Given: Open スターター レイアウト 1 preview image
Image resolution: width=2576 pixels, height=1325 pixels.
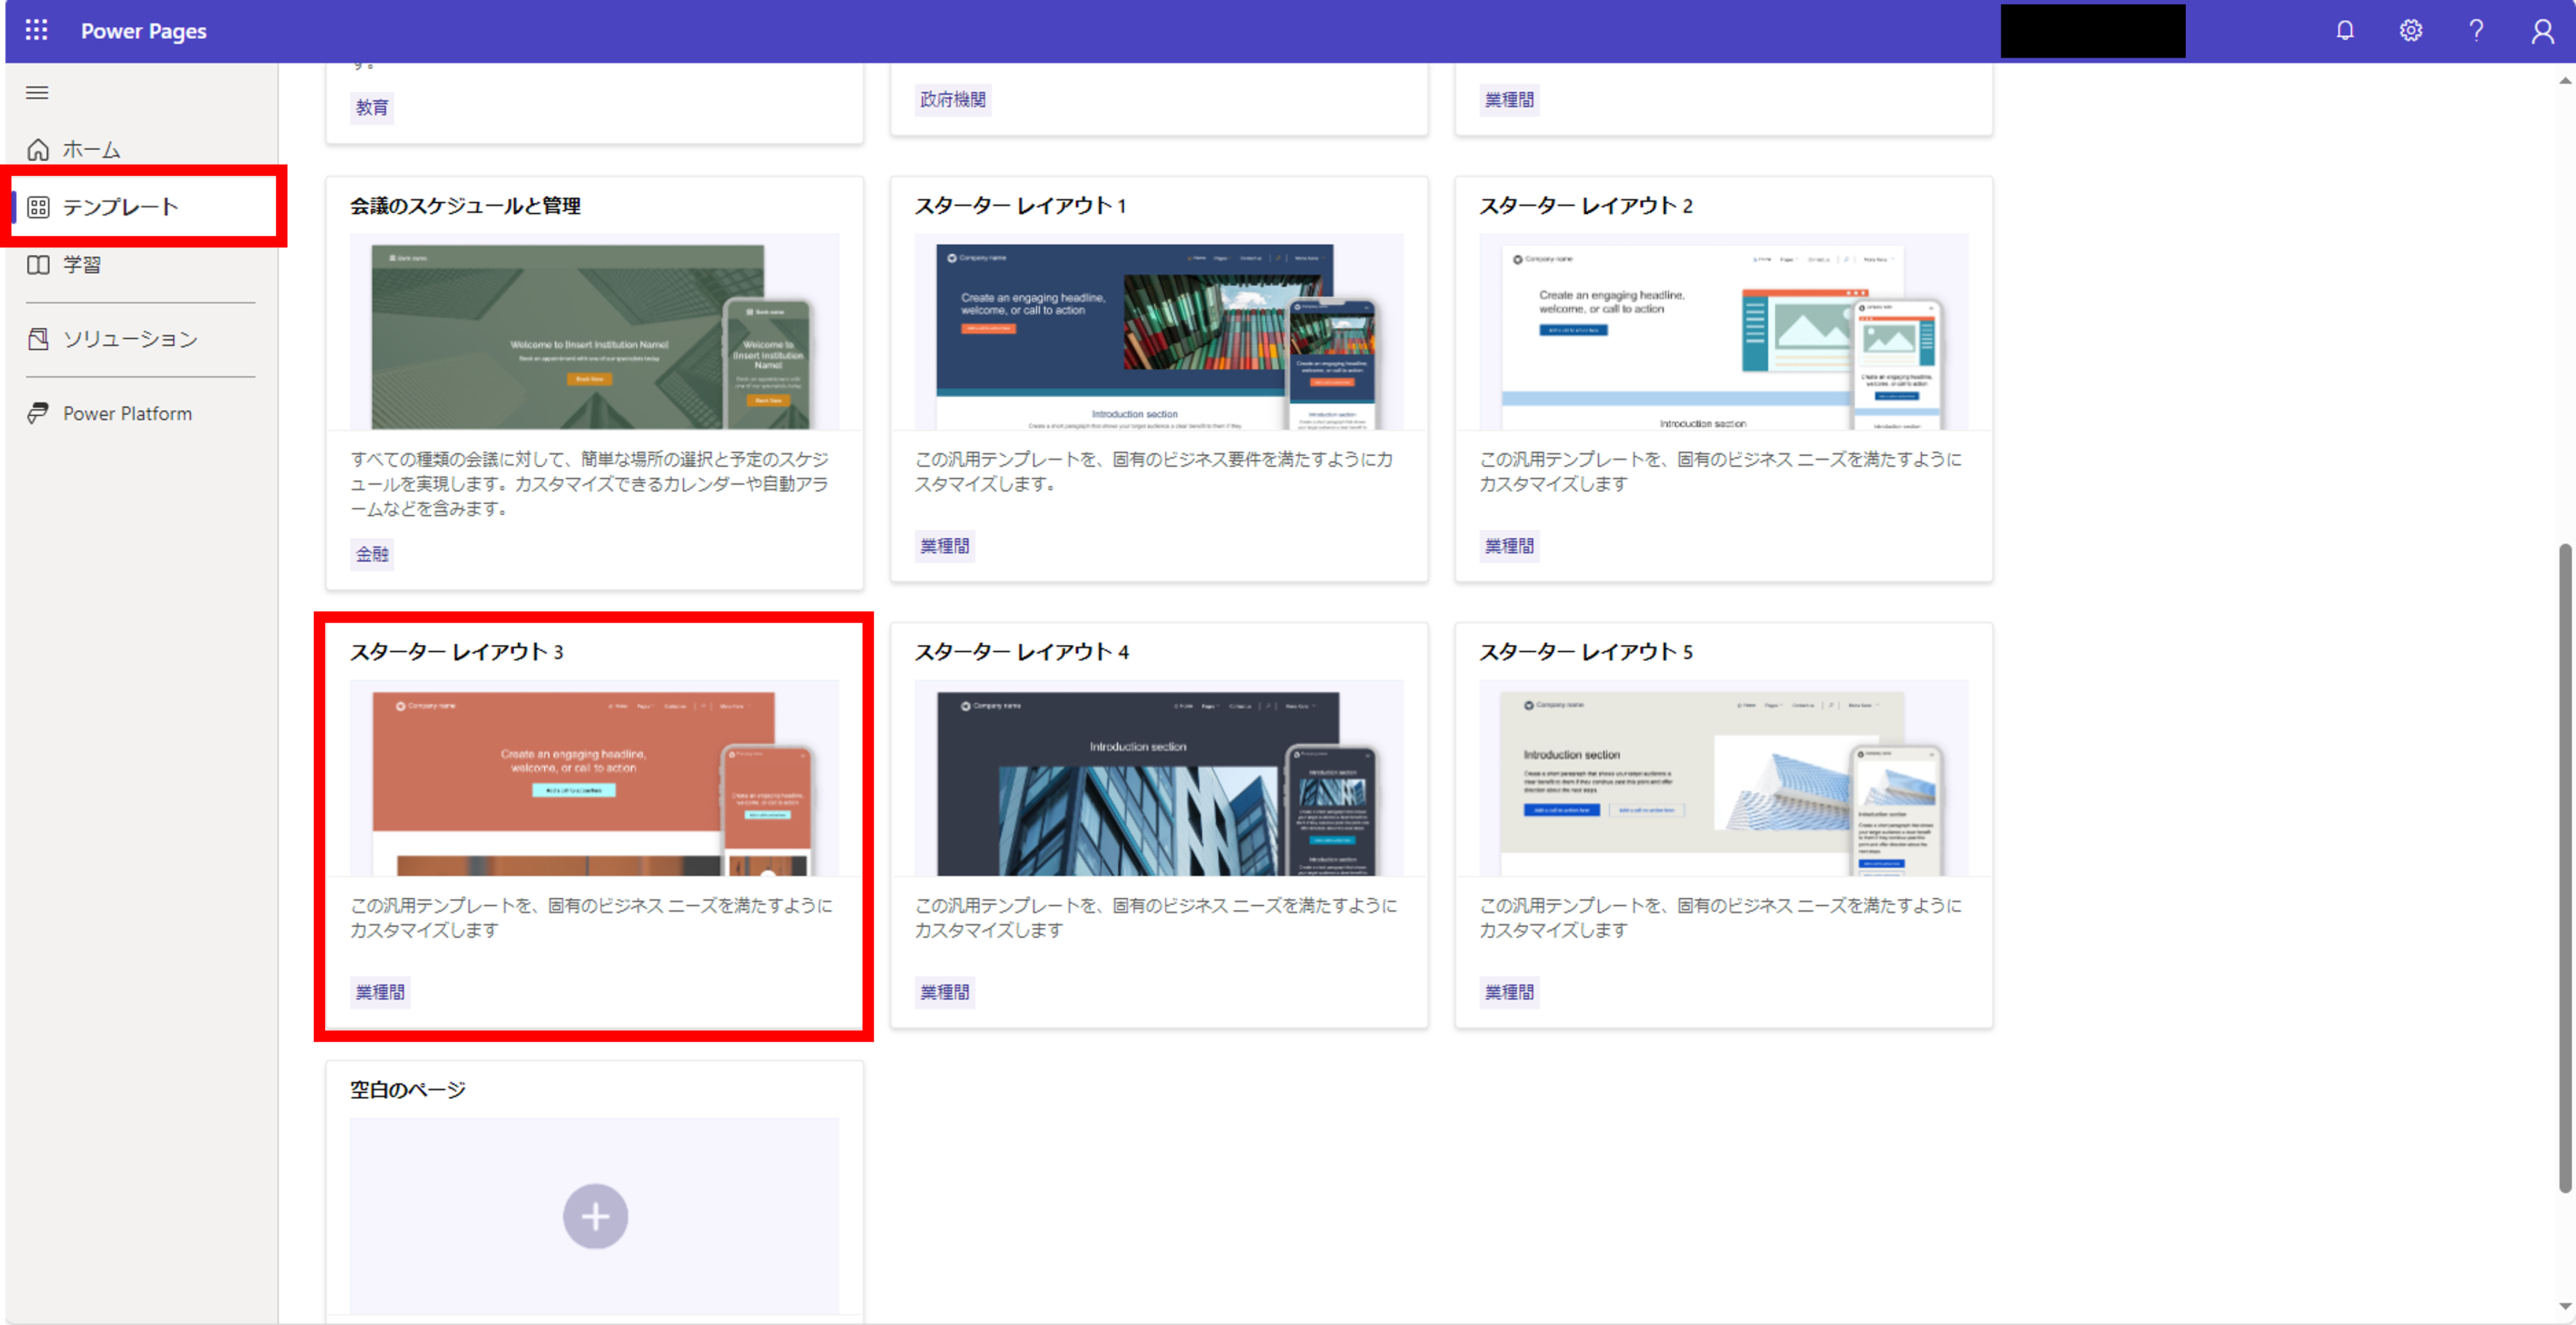Looking at the screenshot, I should point(1159,332).
